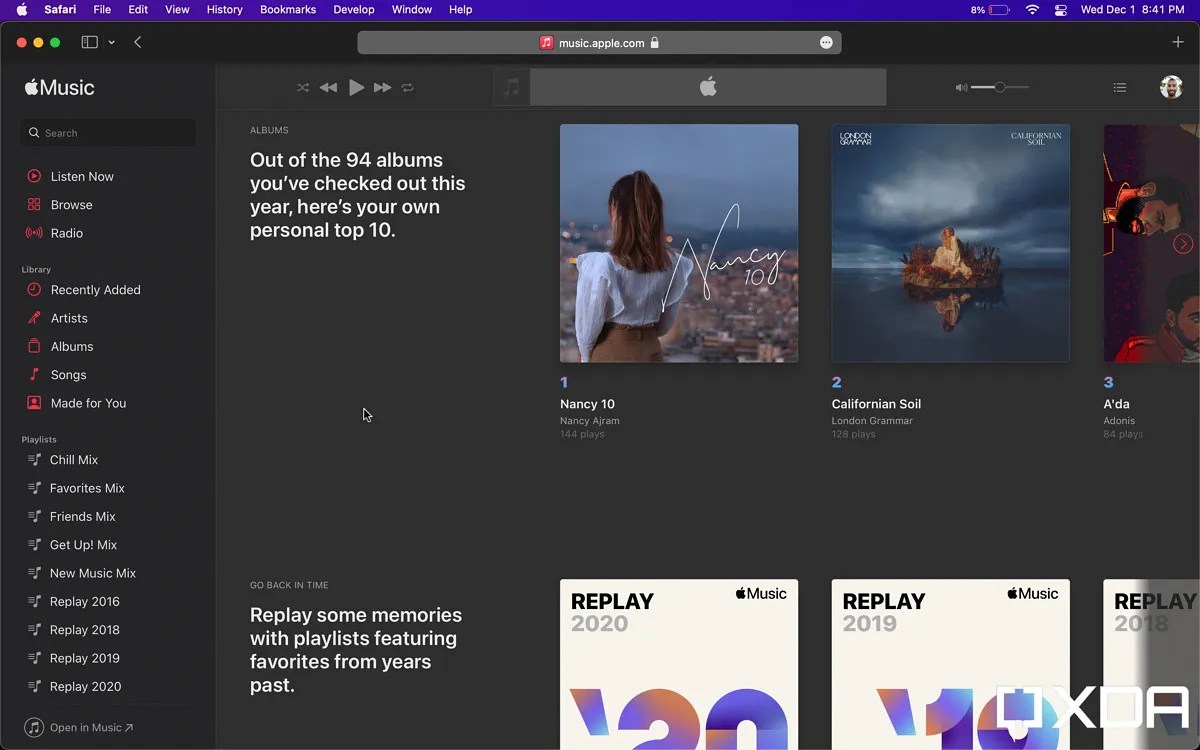Open Made for You
The height and width of the screenshot is (750, 1200).
87,403
